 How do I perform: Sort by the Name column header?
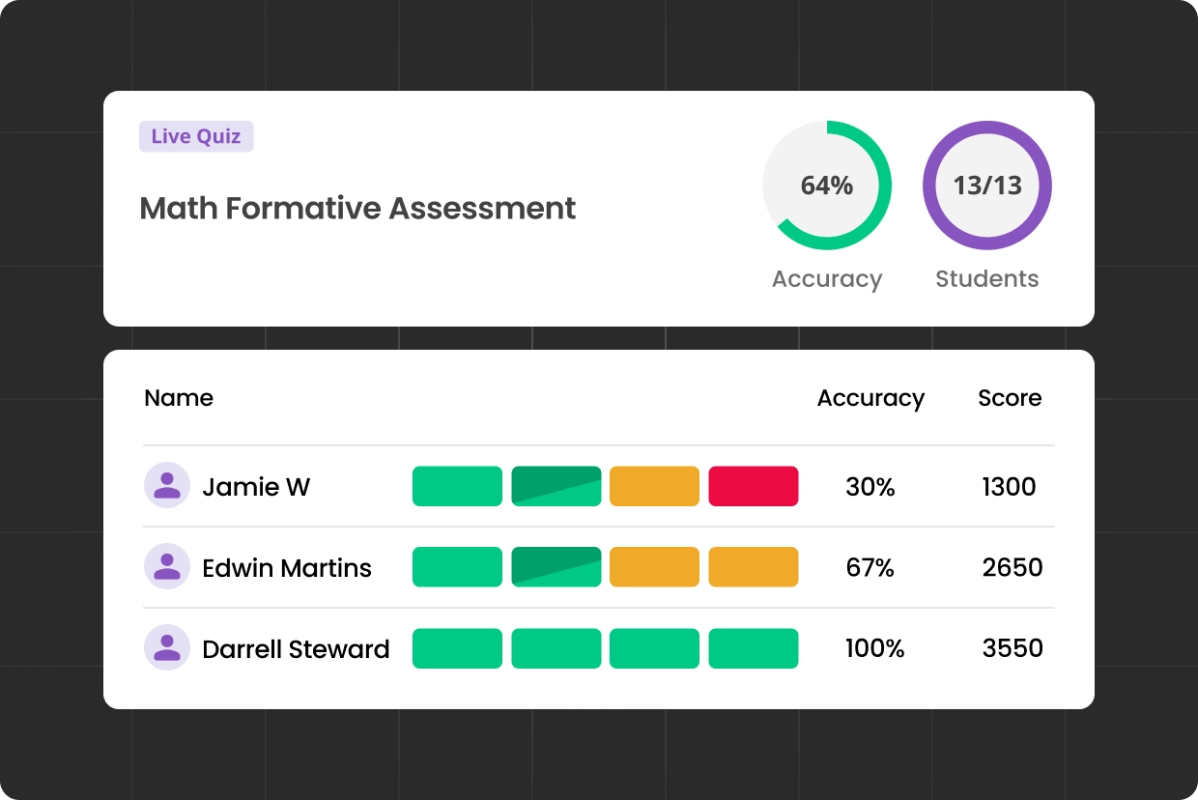click(x=179, y=397)
